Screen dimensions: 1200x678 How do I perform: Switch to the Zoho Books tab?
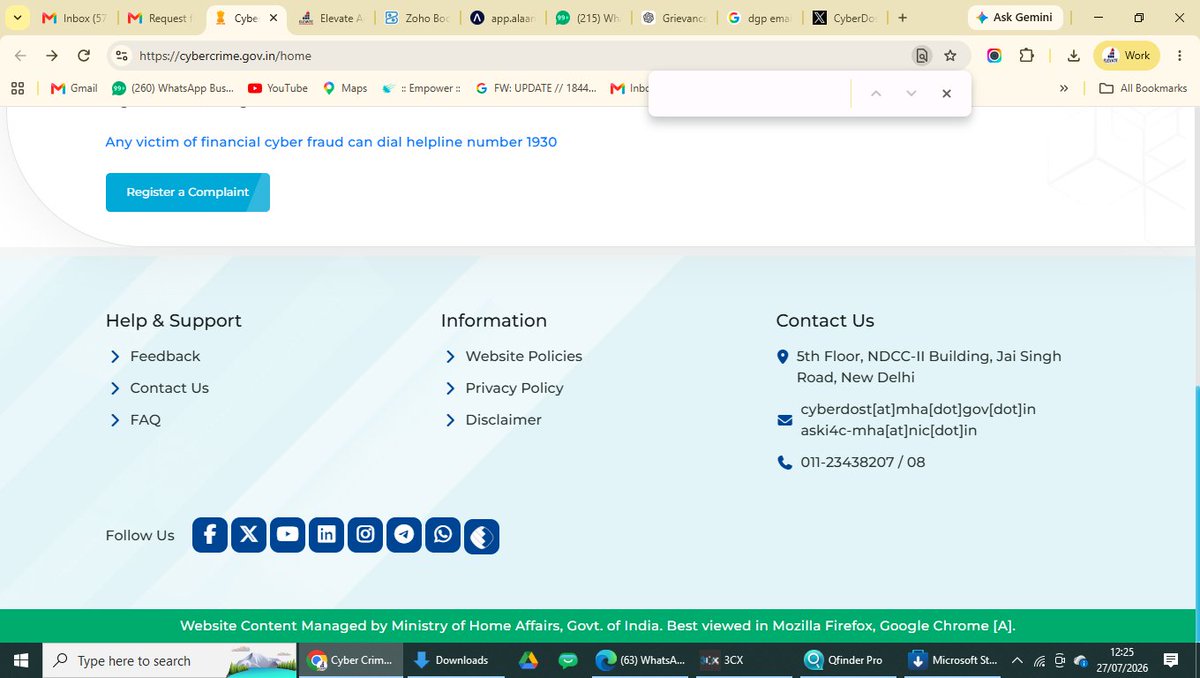click(x=418, y=18)
